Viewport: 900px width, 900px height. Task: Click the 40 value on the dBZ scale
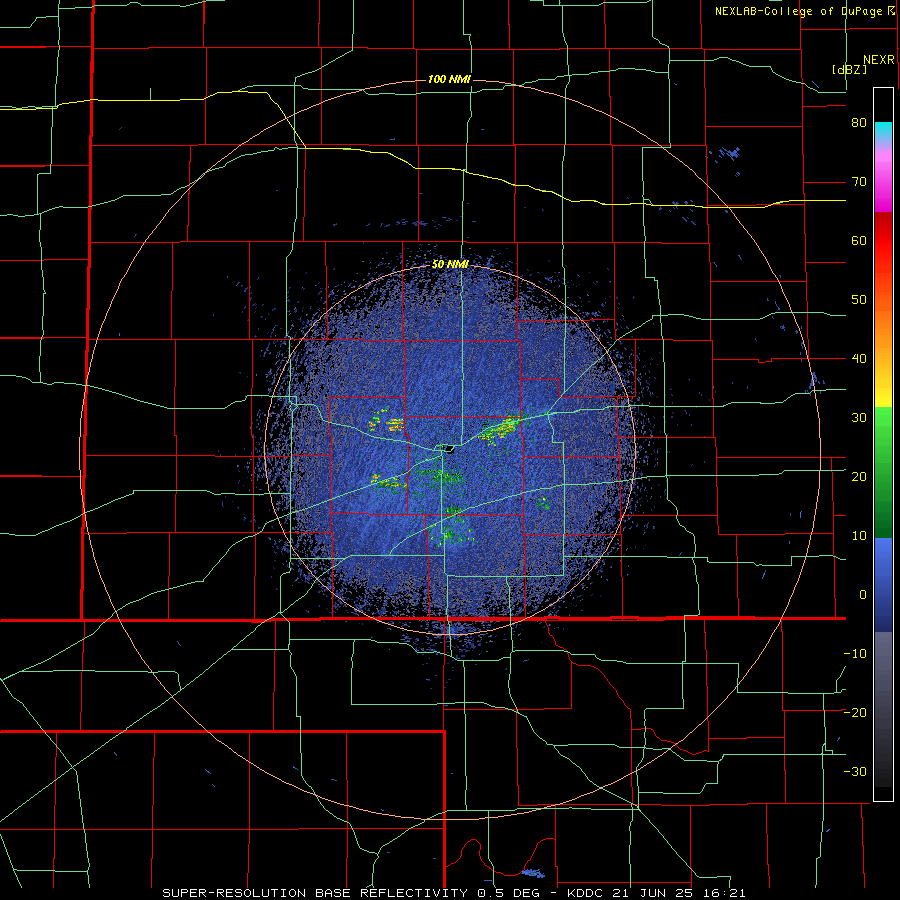859,359
